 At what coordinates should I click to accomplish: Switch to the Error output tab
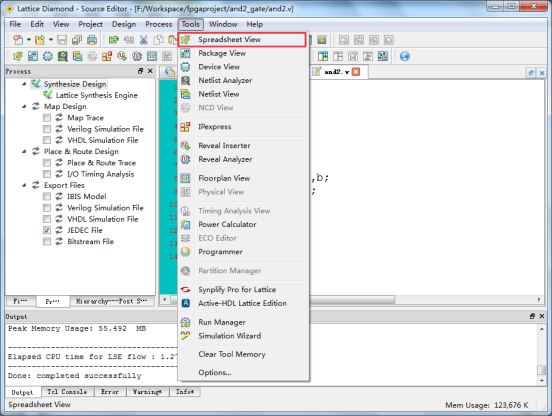point(110,392)
